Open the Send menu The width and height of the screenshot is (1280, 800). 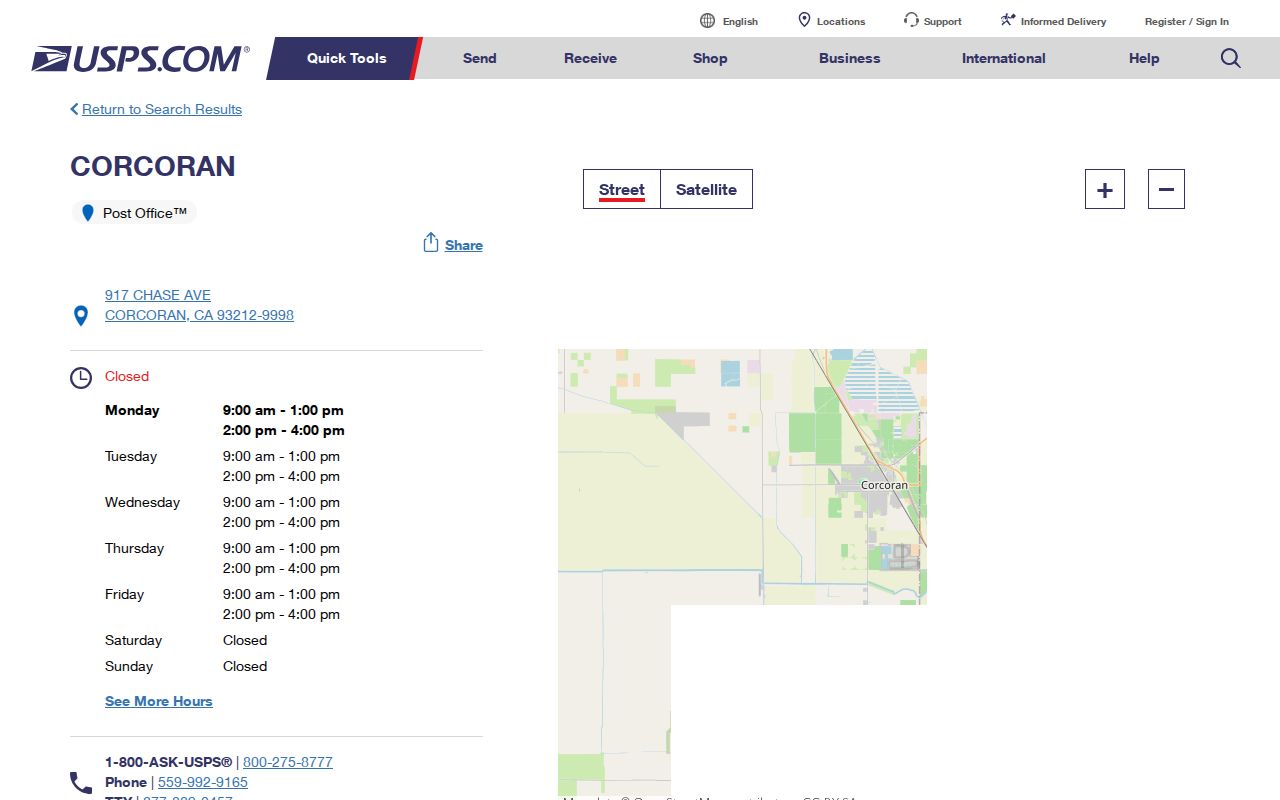pos(480,58)
